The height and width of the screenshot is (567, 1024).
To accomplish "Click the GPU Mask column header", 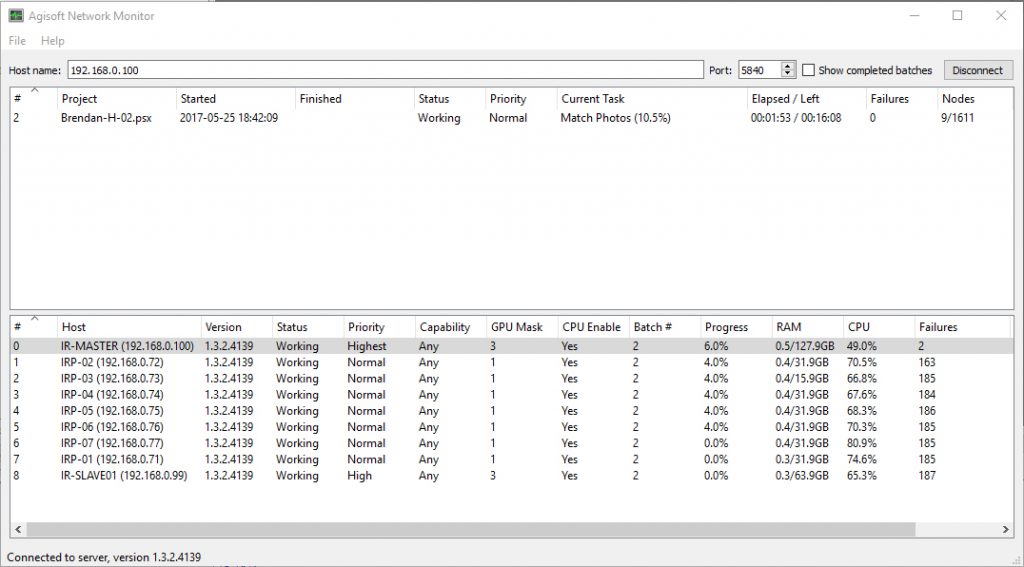I will tap(522, 327).
